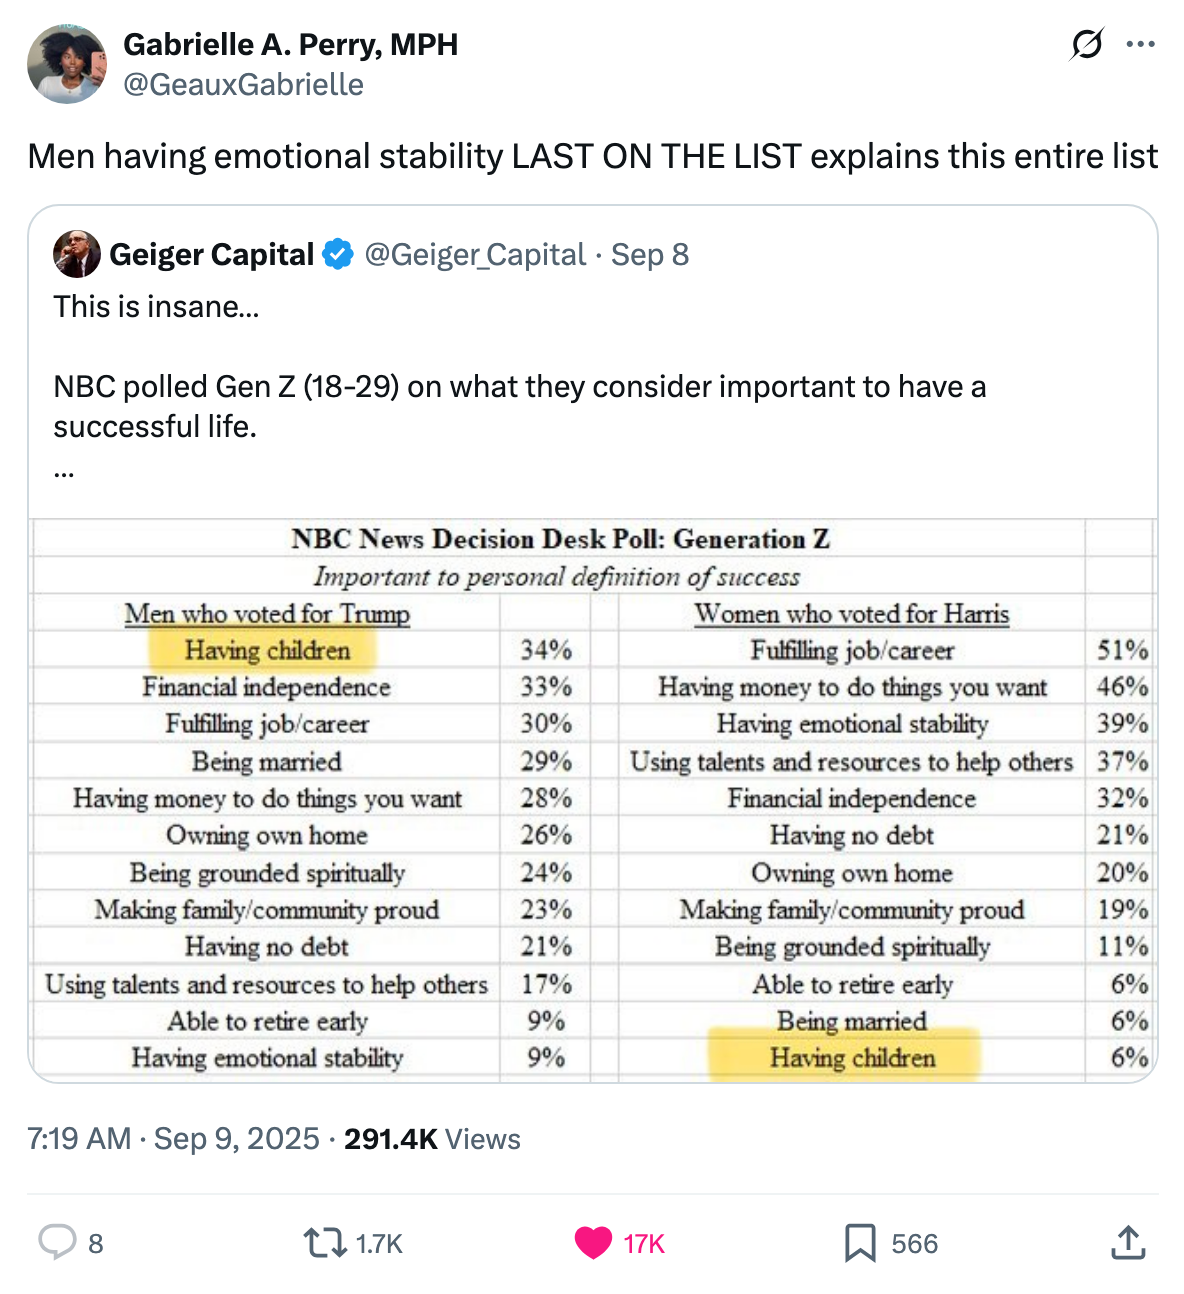Toggle repost on the tweet
This screenshot has width=1184, height=1294.
[x=325, y=1243]
